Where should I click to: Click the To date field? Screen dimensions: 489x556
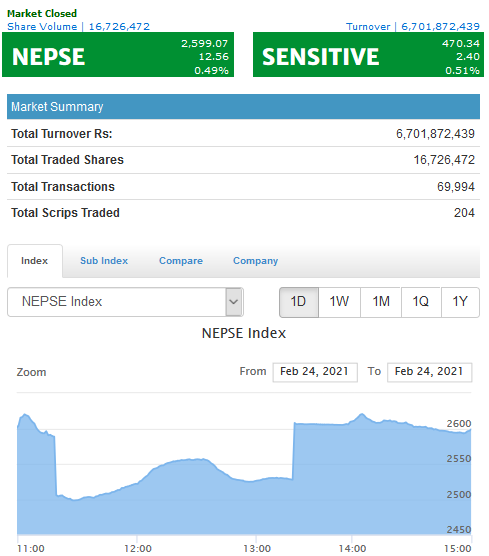(x=429, y=372)
